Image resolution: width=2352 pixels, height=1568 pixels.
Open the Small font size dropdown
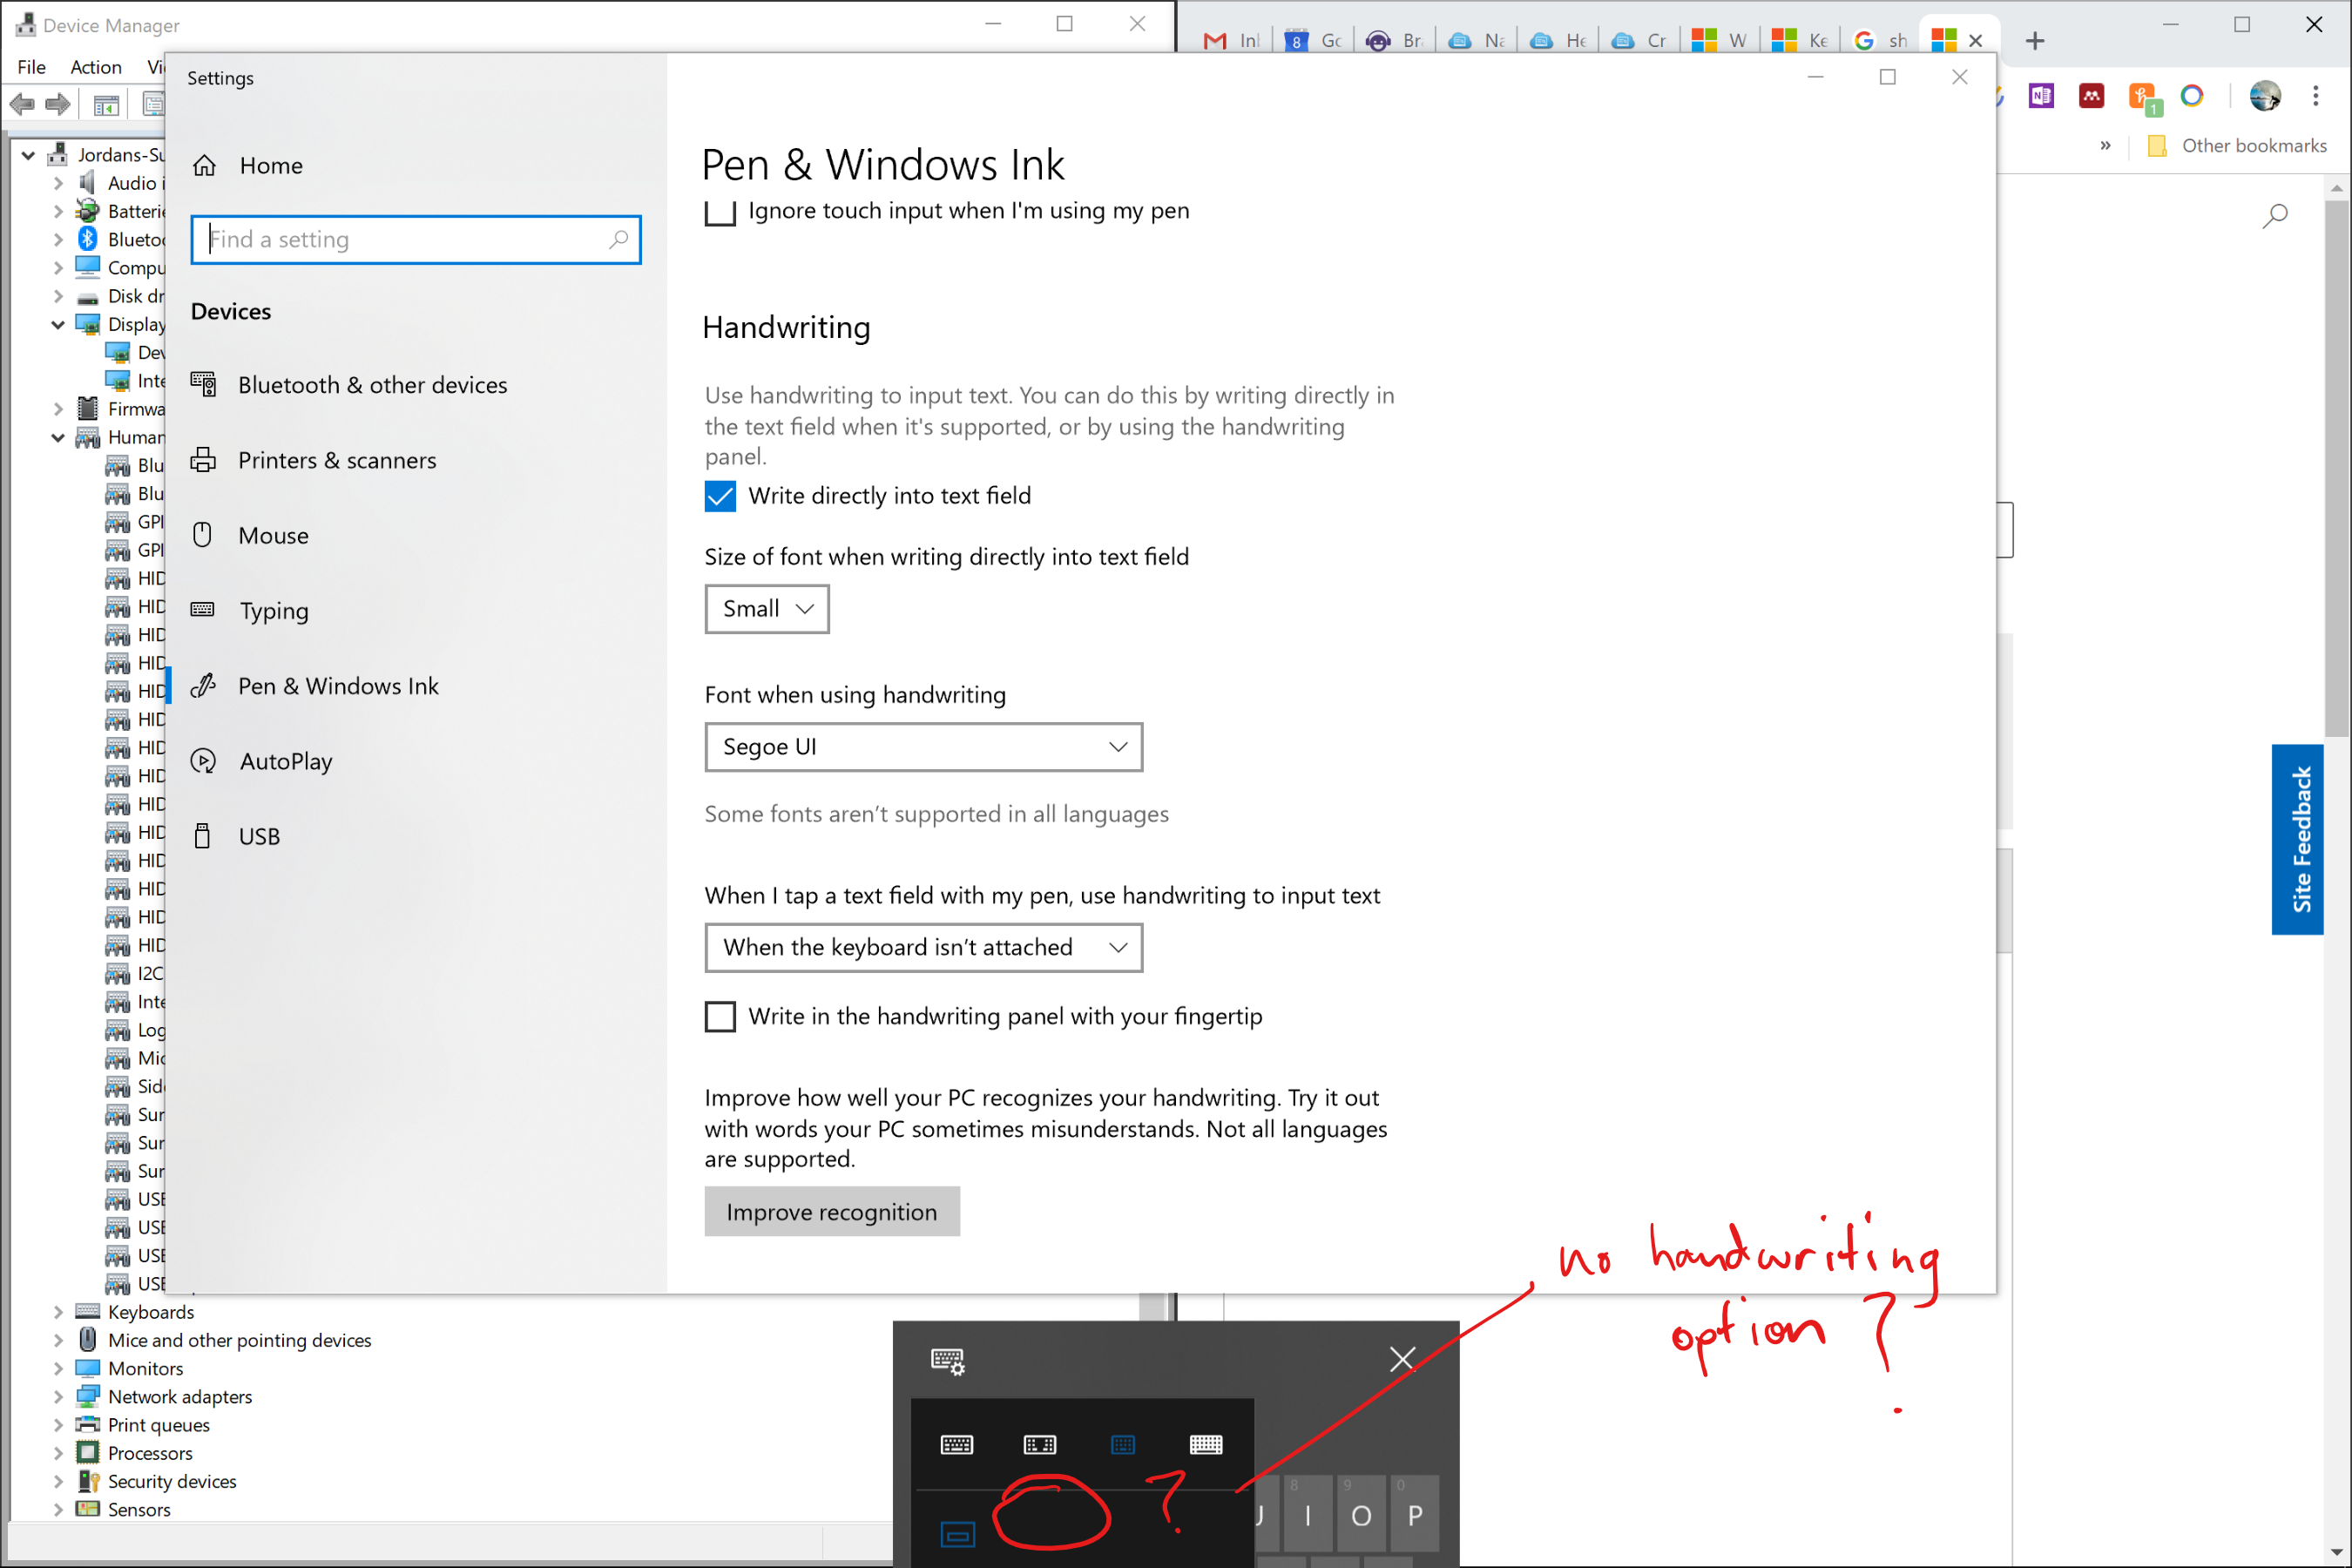(766, 609)
